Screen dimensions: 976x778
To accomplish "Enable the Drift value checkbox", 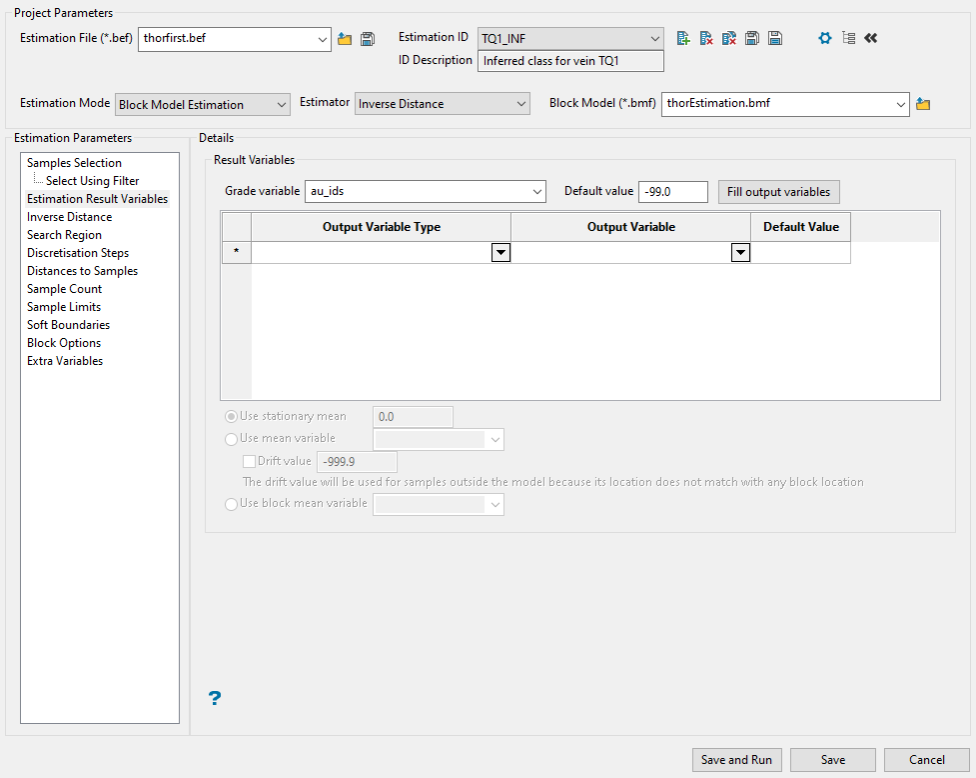I will (250, 461).
